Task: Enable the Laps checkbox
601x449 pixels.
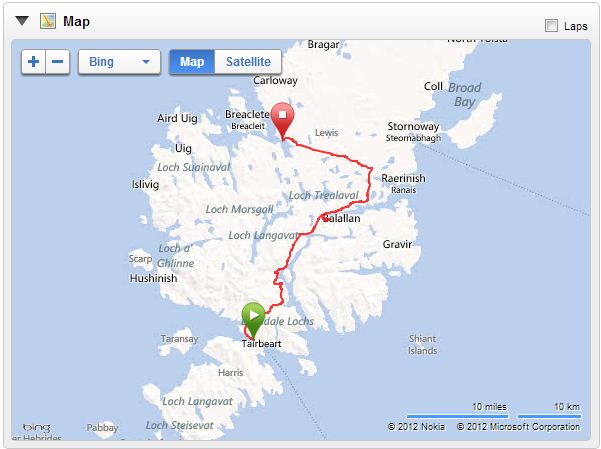Action: click(x=551, y=26)
